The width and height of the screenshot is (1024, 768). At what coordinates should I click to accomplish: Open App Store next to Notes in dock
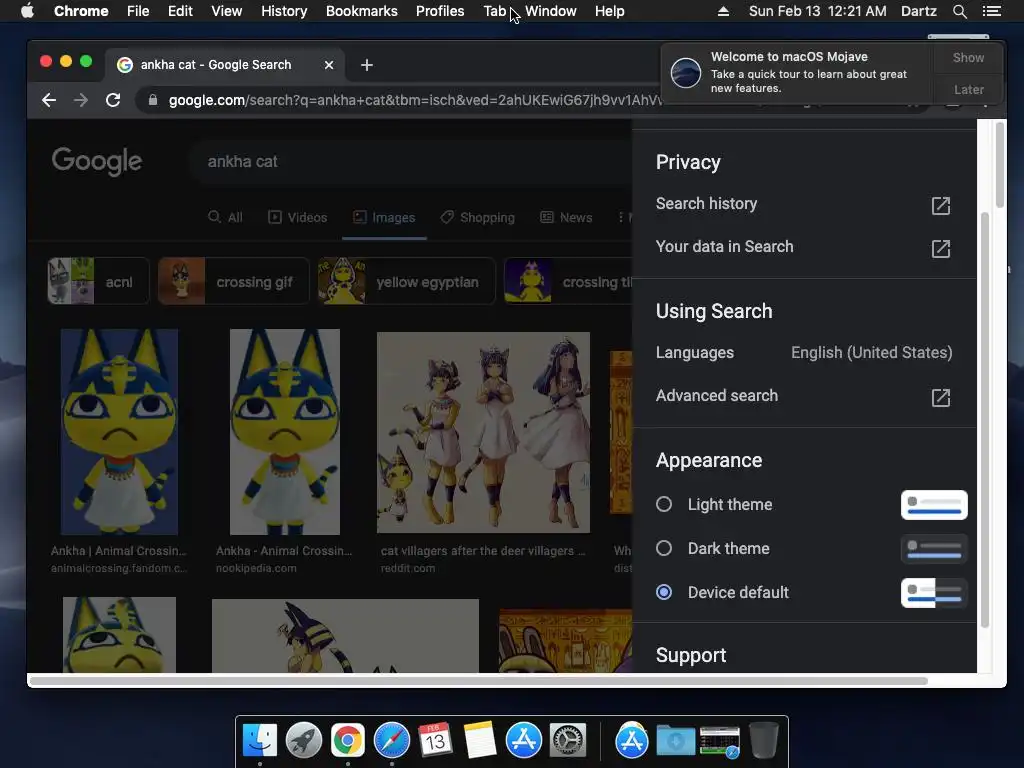click(x=524, y=740)
